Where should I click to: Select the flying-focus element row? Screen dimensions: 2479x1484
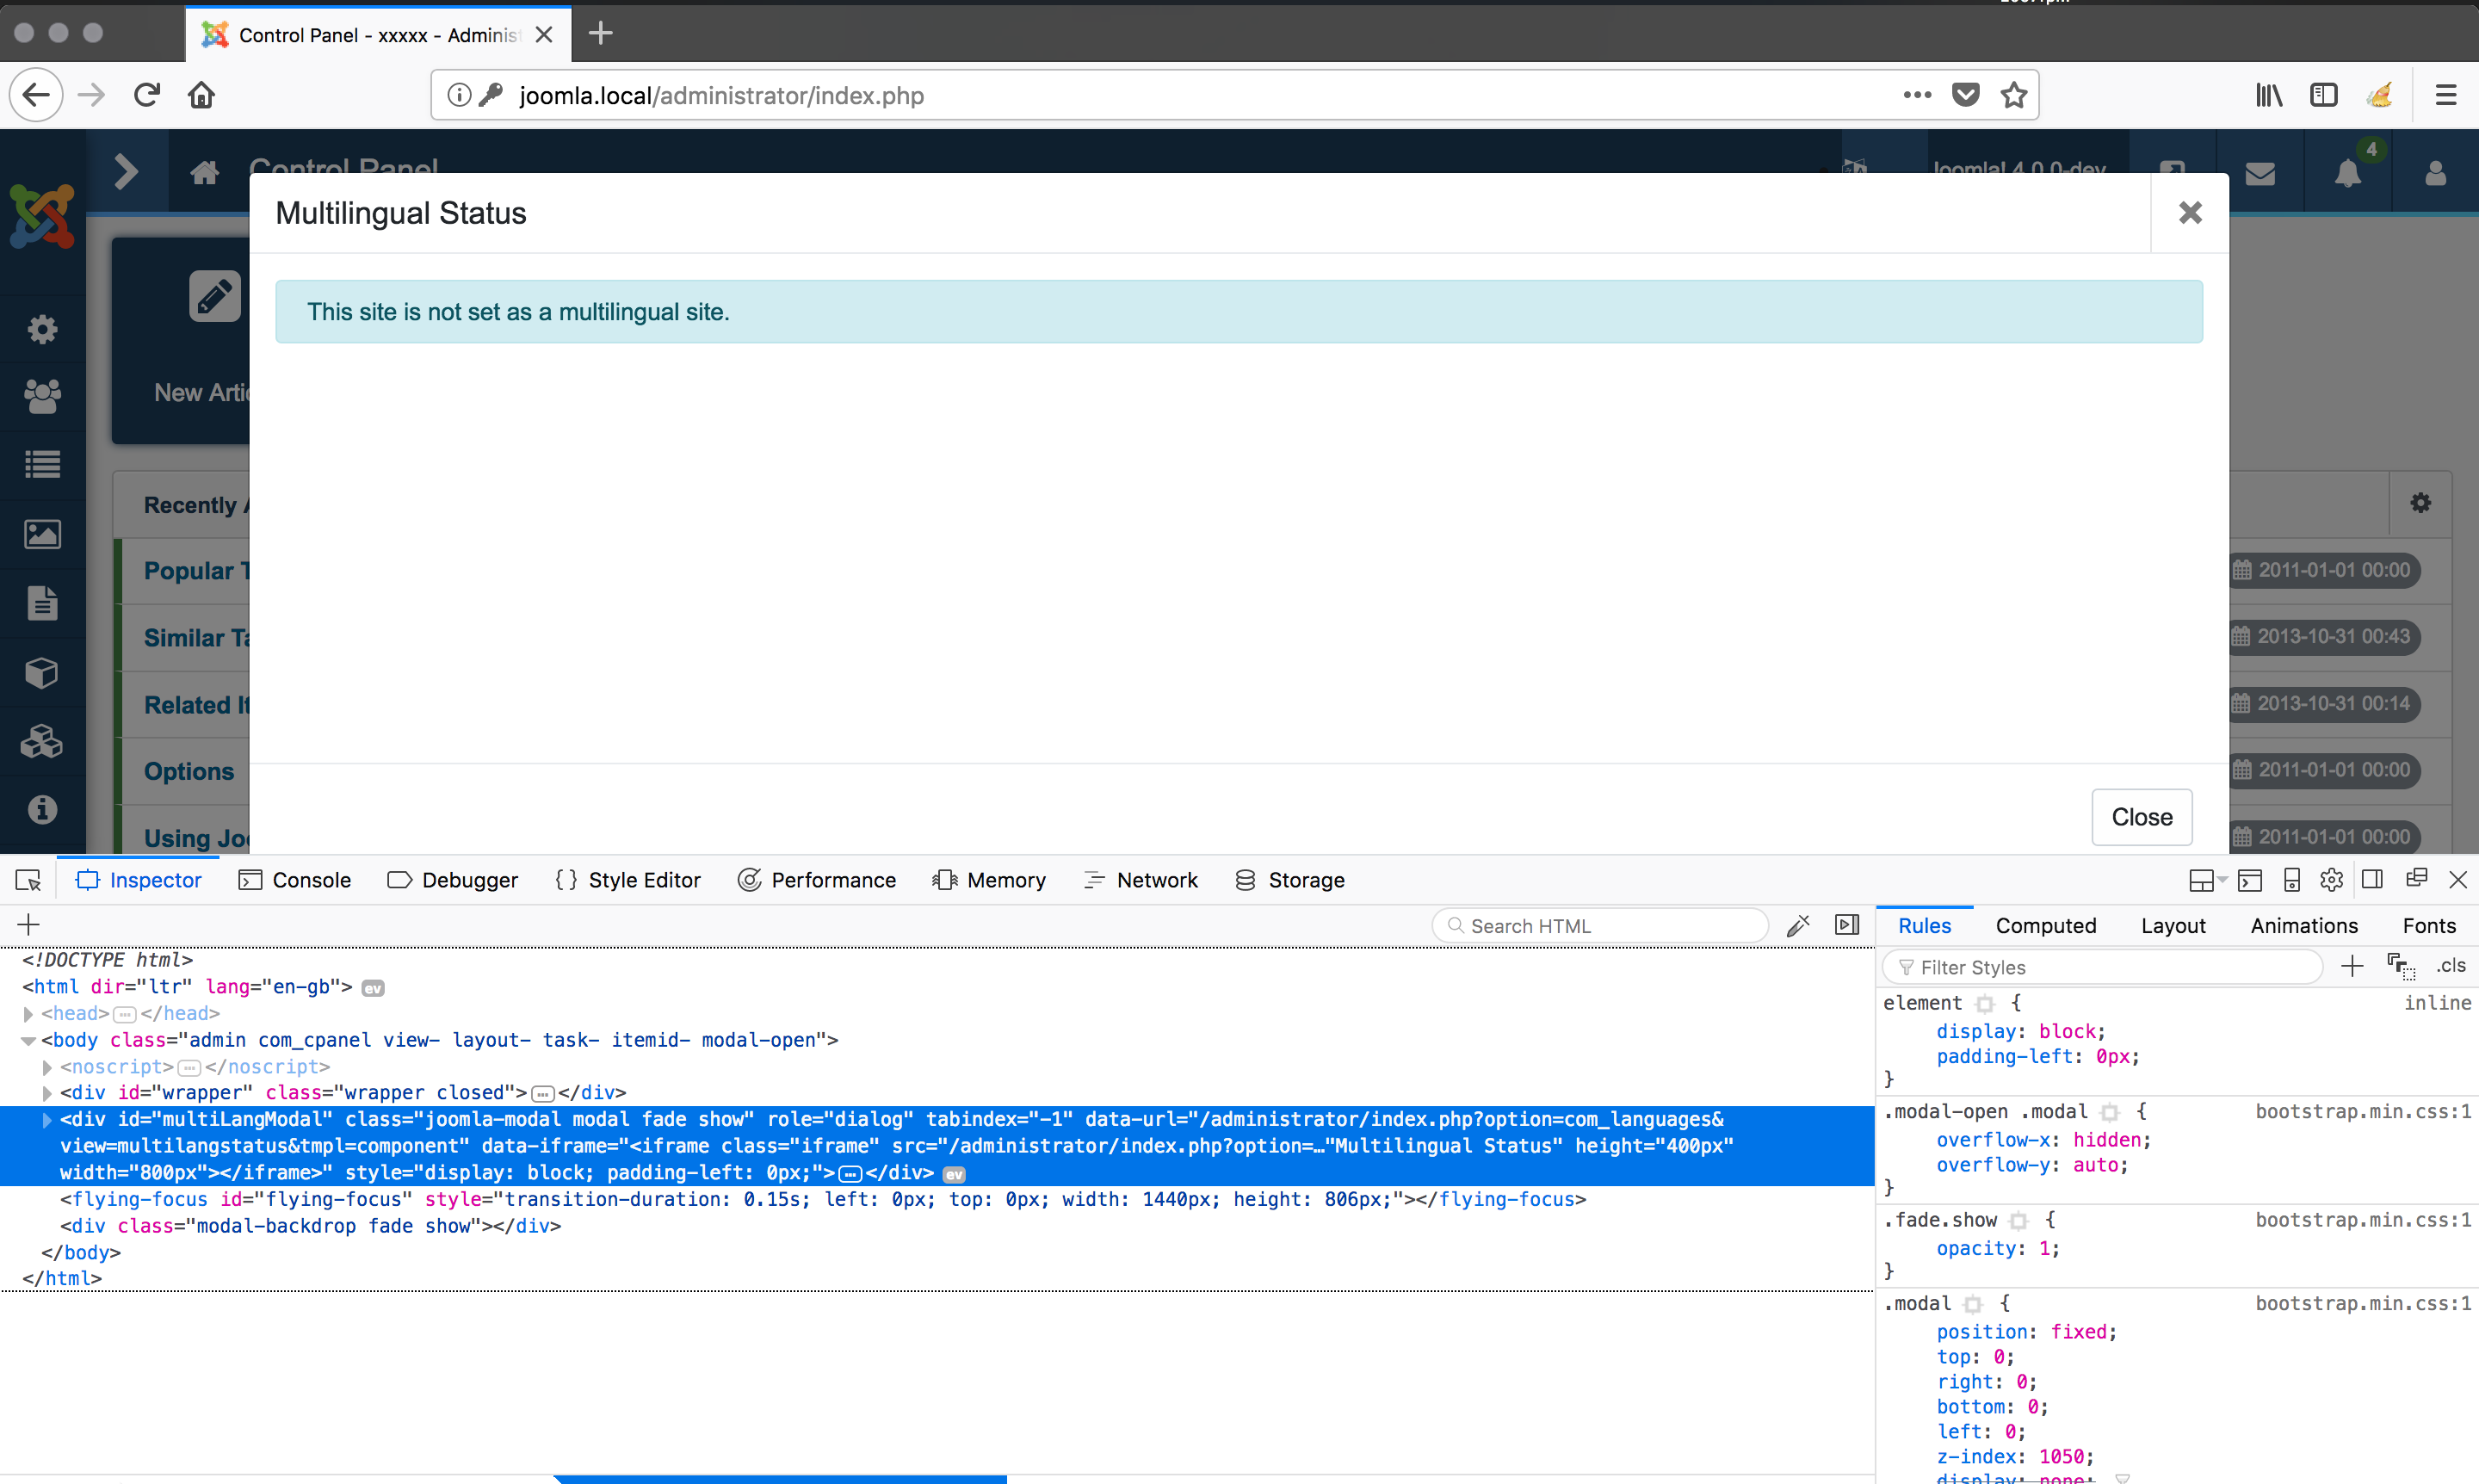pyautogui.click(x=937, y=1199)
